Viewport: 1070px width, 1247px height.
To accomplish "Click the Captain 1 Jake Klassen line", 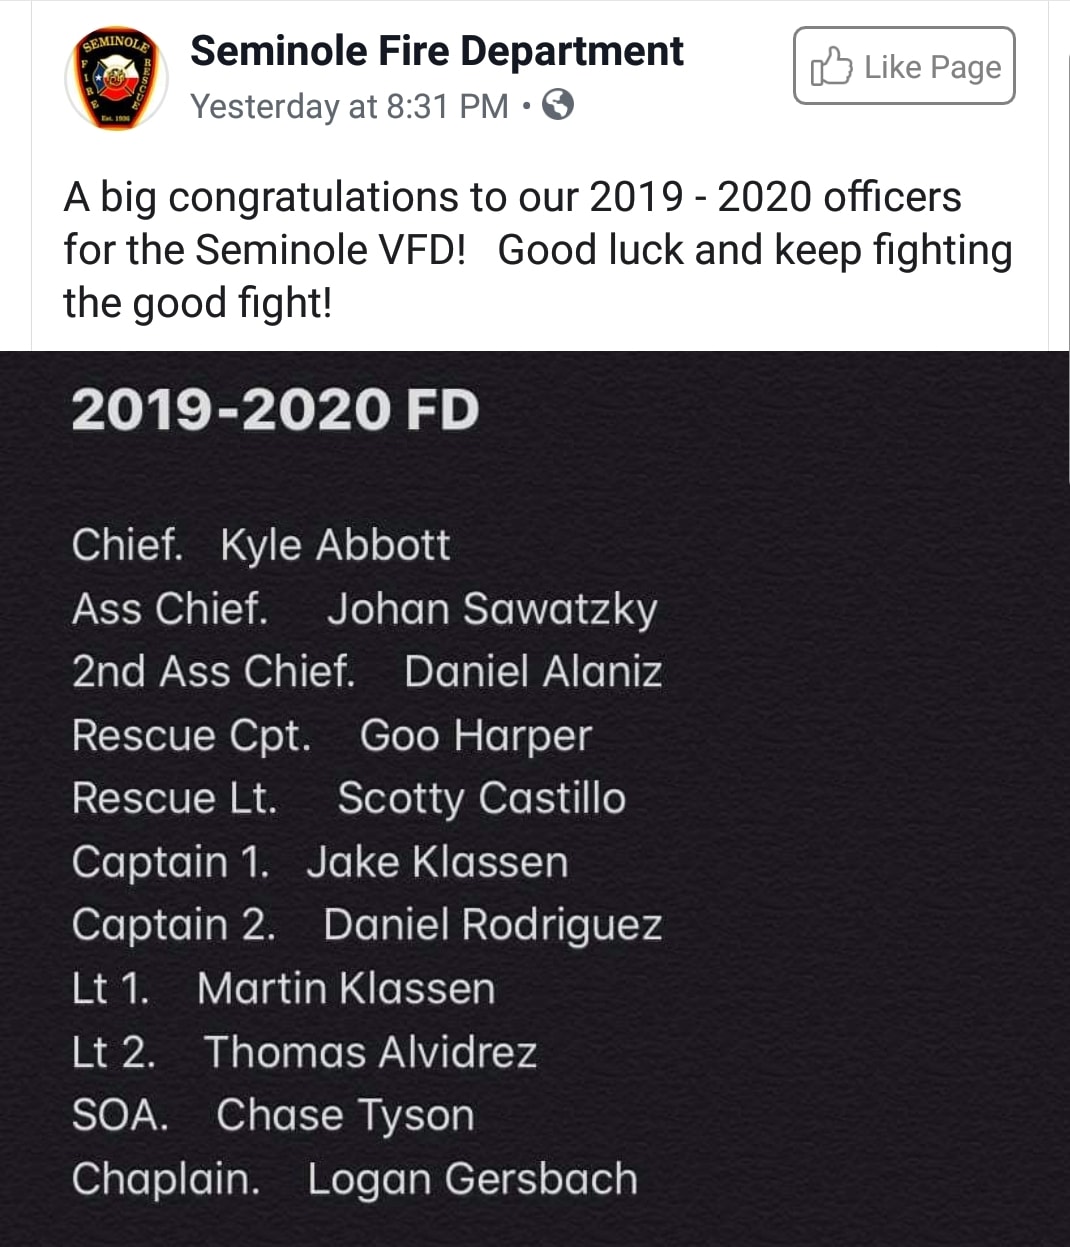I will [320, 862].
